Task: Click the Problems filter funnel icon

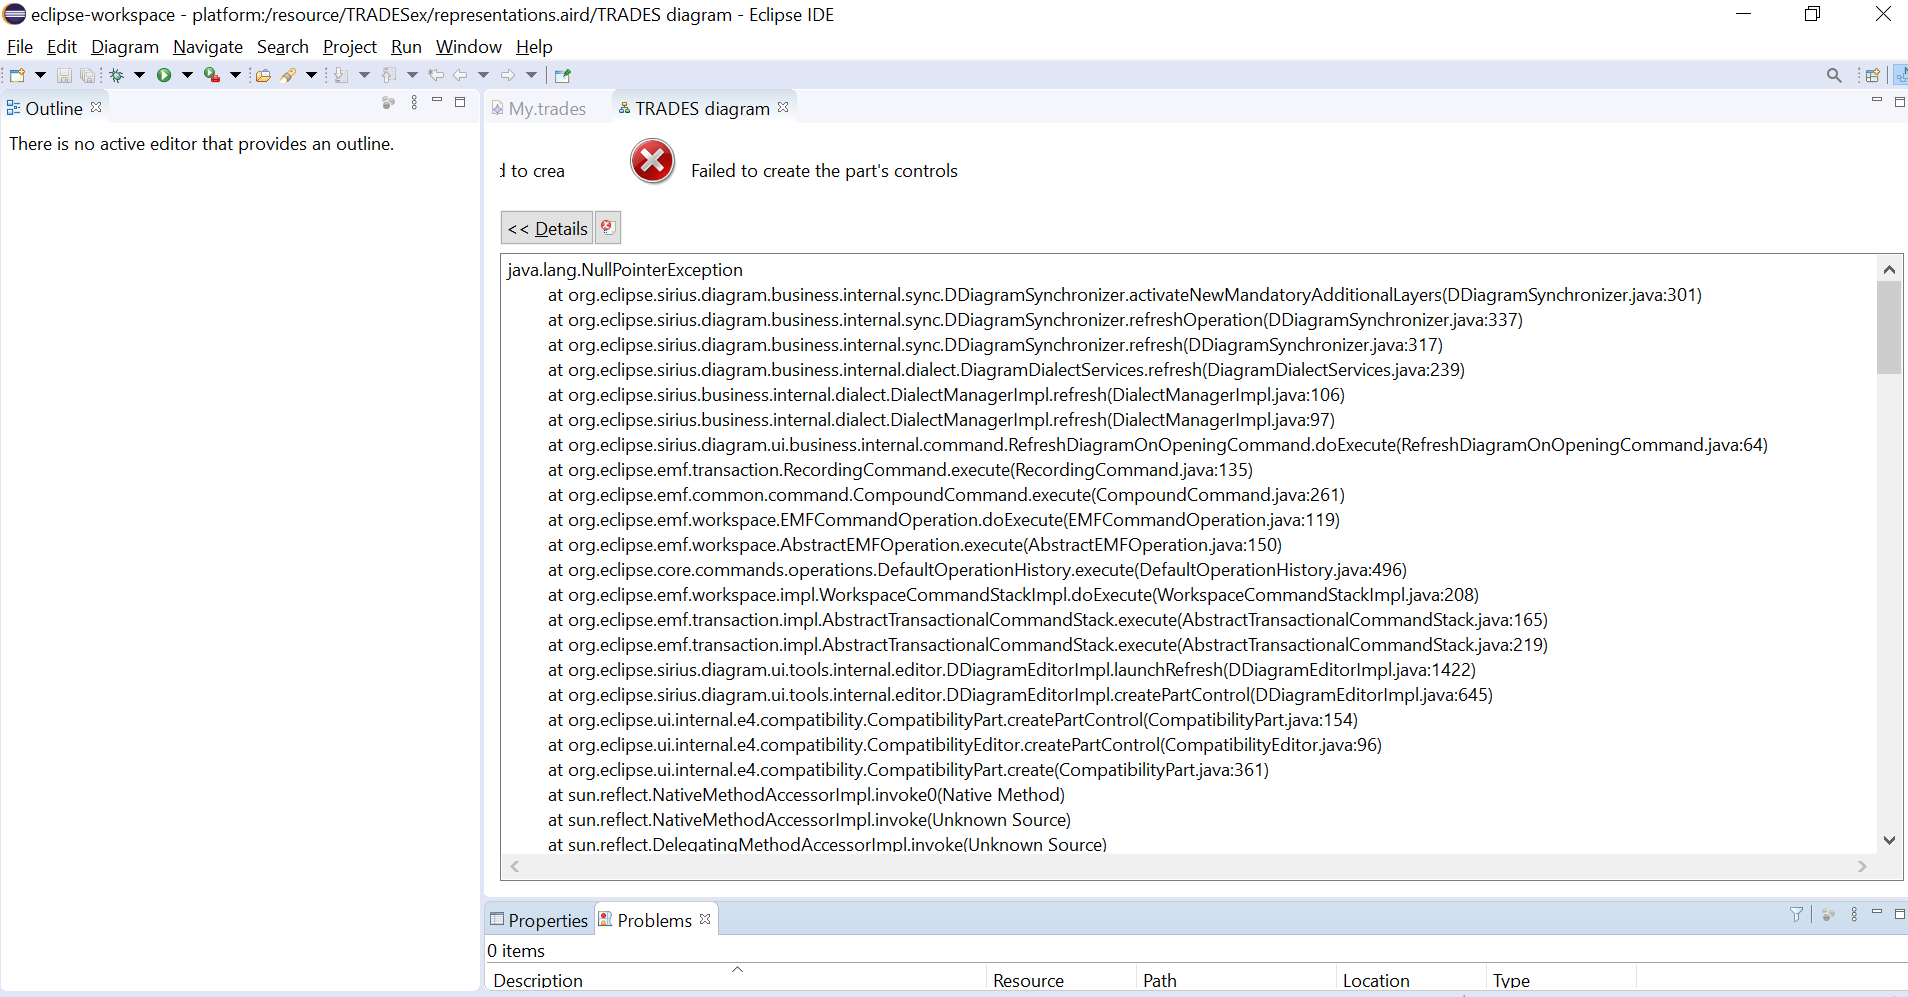Action: 1796,914
